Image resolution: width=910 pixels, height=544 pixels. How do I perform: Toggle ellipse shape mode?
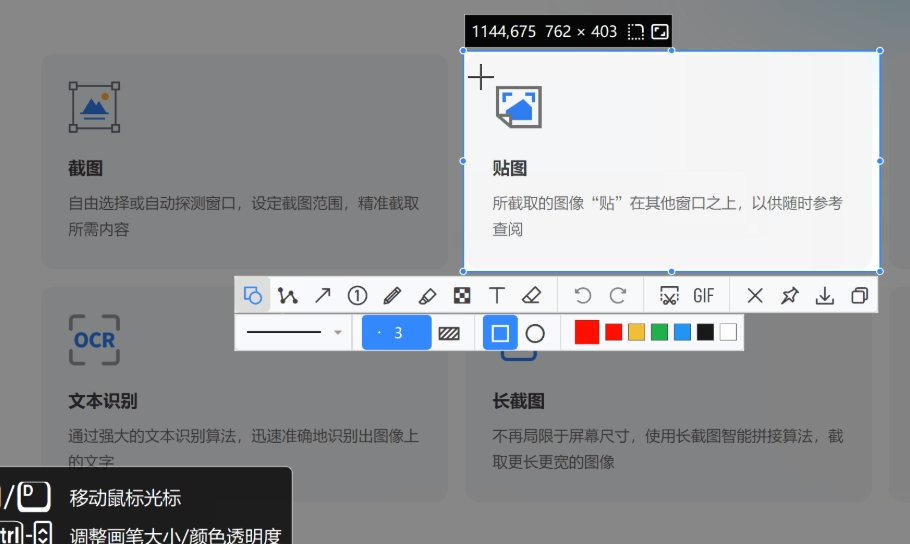(x=535, y=333)
